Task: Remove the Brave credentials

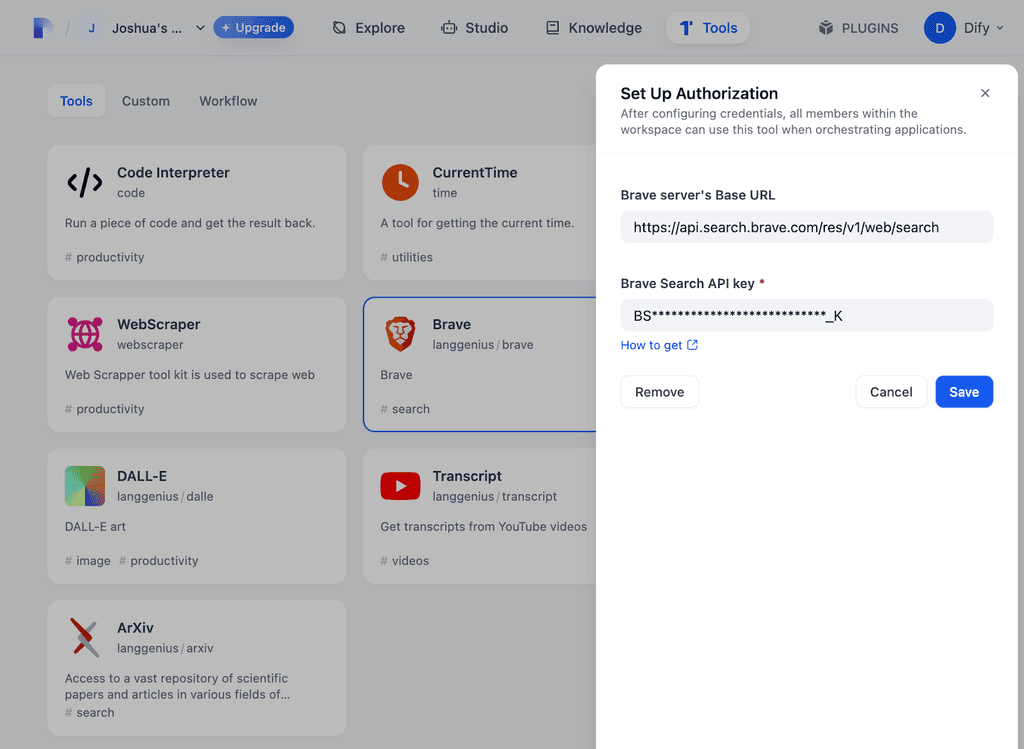Action: pos(659,392)
